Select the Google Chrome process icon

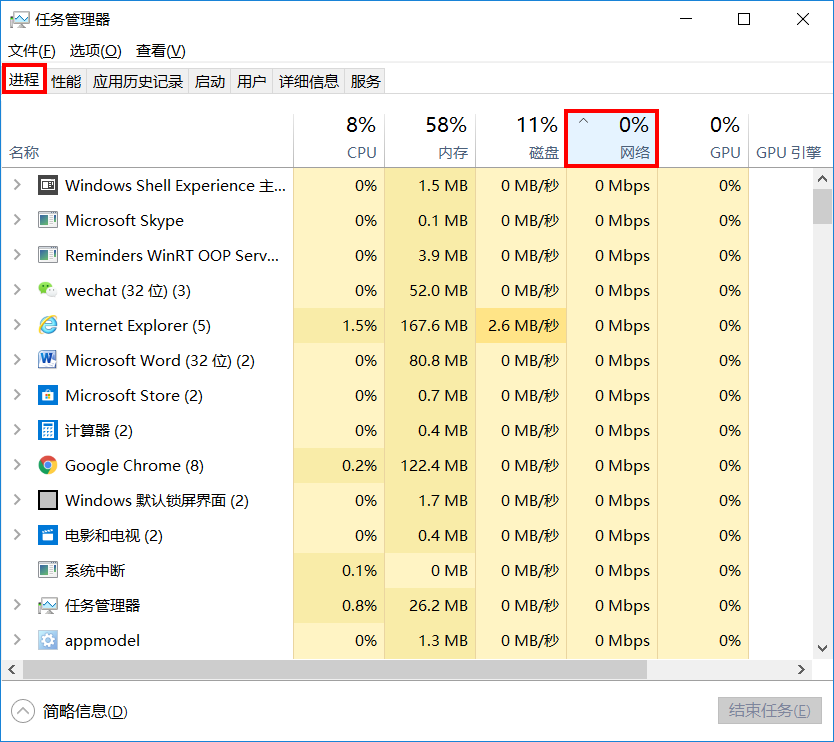click(47, 465)
